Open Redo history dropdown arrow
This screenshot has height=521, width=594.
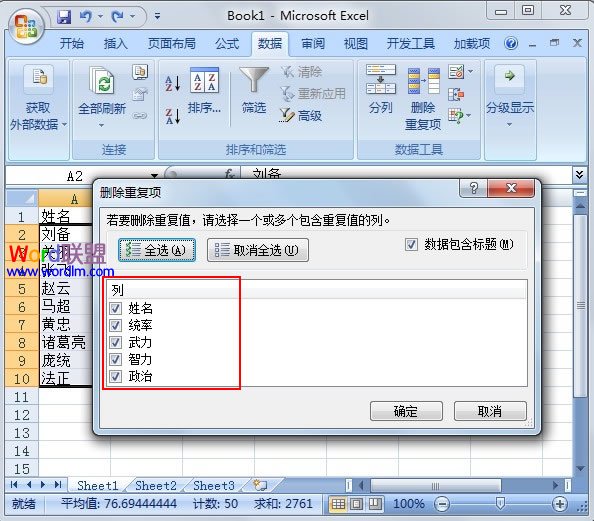pyautogui.click(x=133, y=16)
